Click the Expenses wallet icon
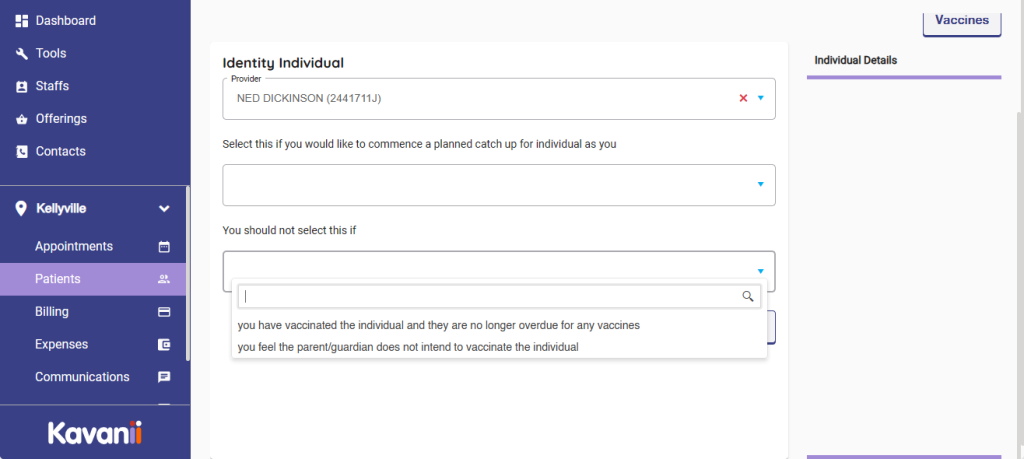This screenshot has height=459, width=1024. pos(164,345)
